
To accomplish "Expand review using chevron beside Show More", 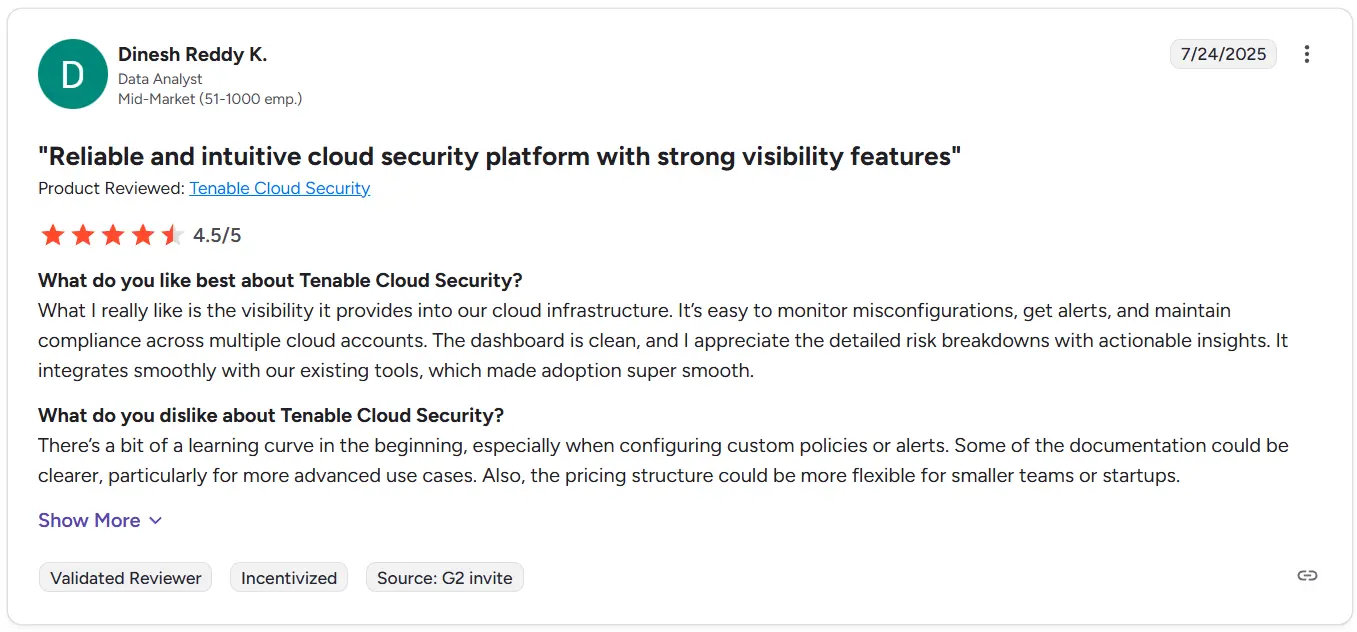I will tap(155, 521).
